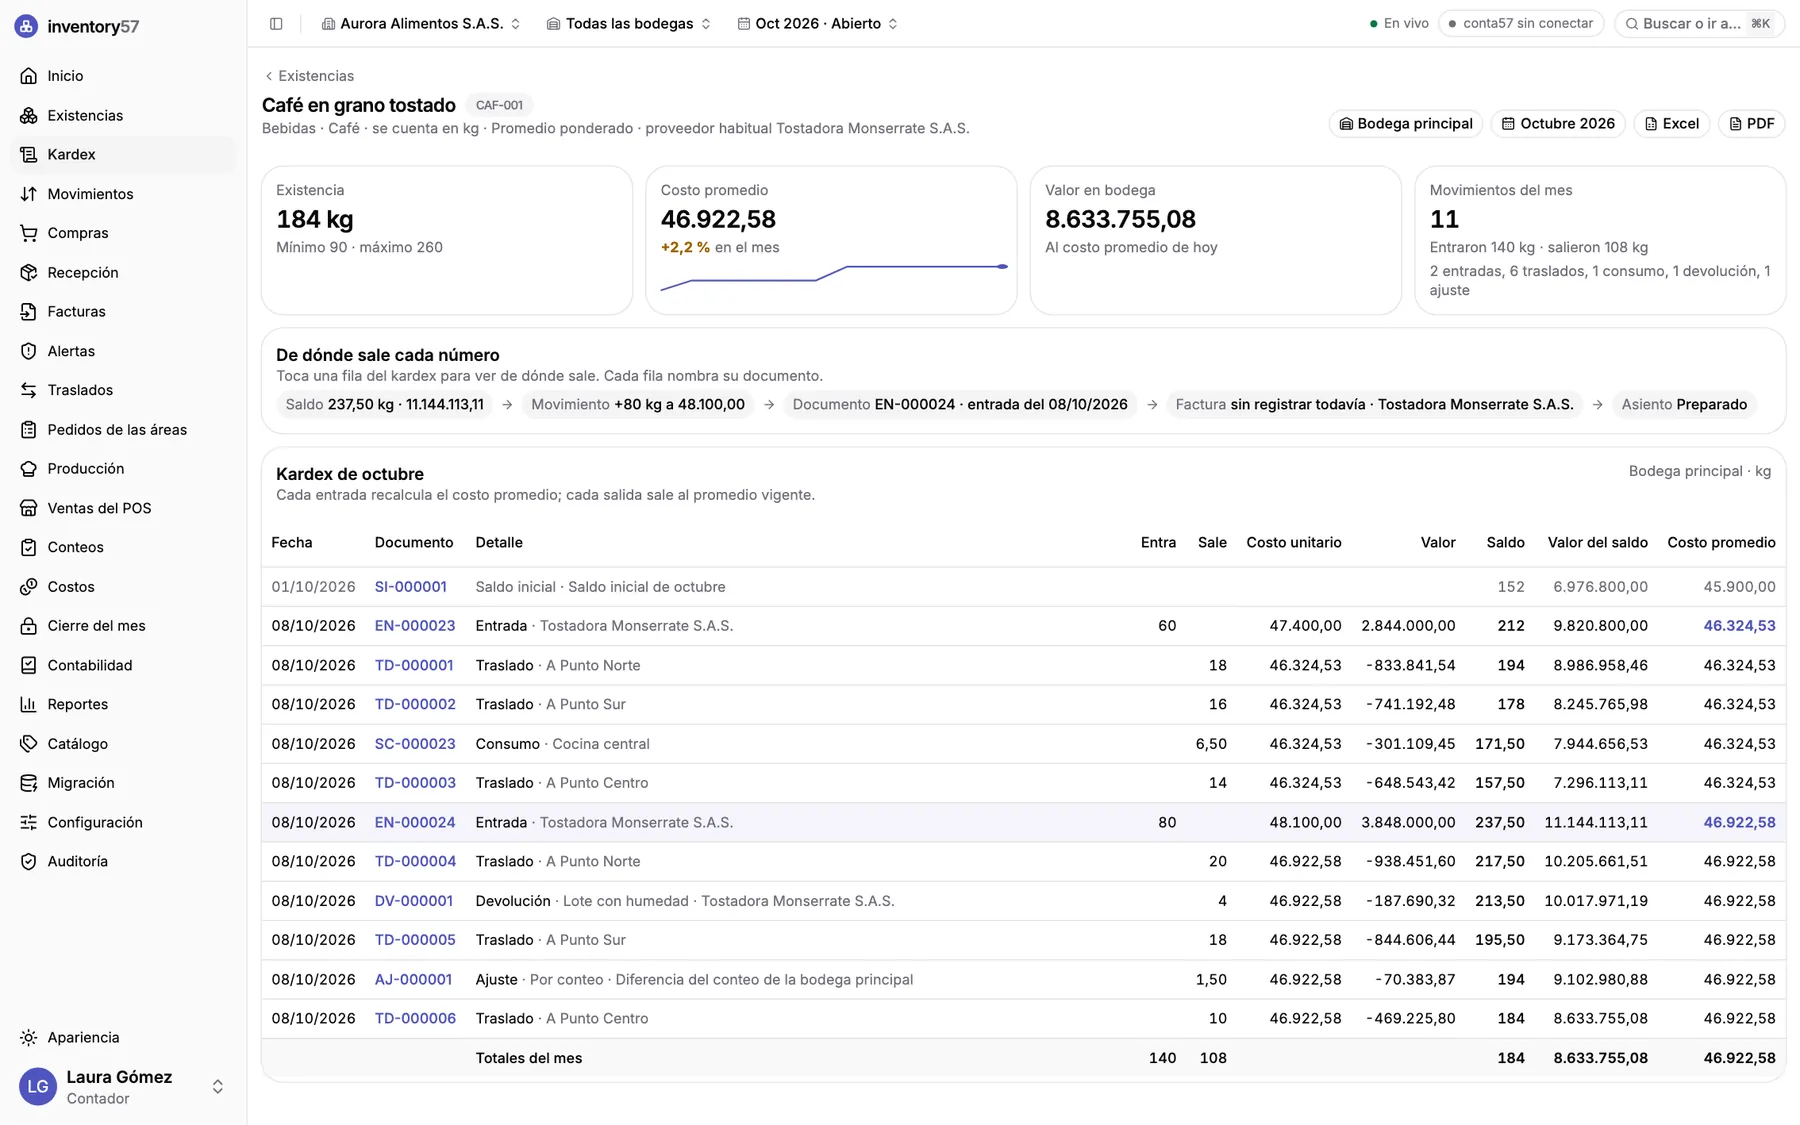Screen dimensions: 1800x1125
Task: Open the Oct 2026 · Abierto period selector
Action: 818,23
